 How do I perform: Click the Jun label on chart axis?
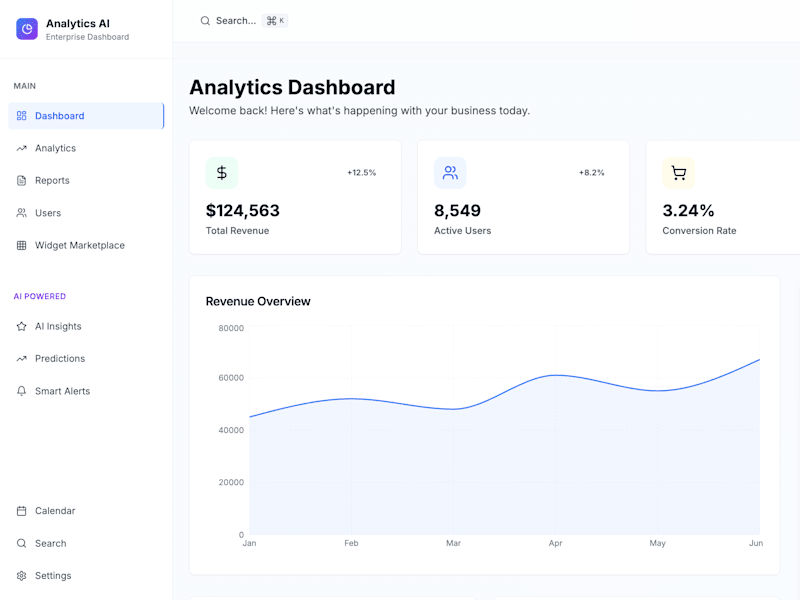click(756, 543)
